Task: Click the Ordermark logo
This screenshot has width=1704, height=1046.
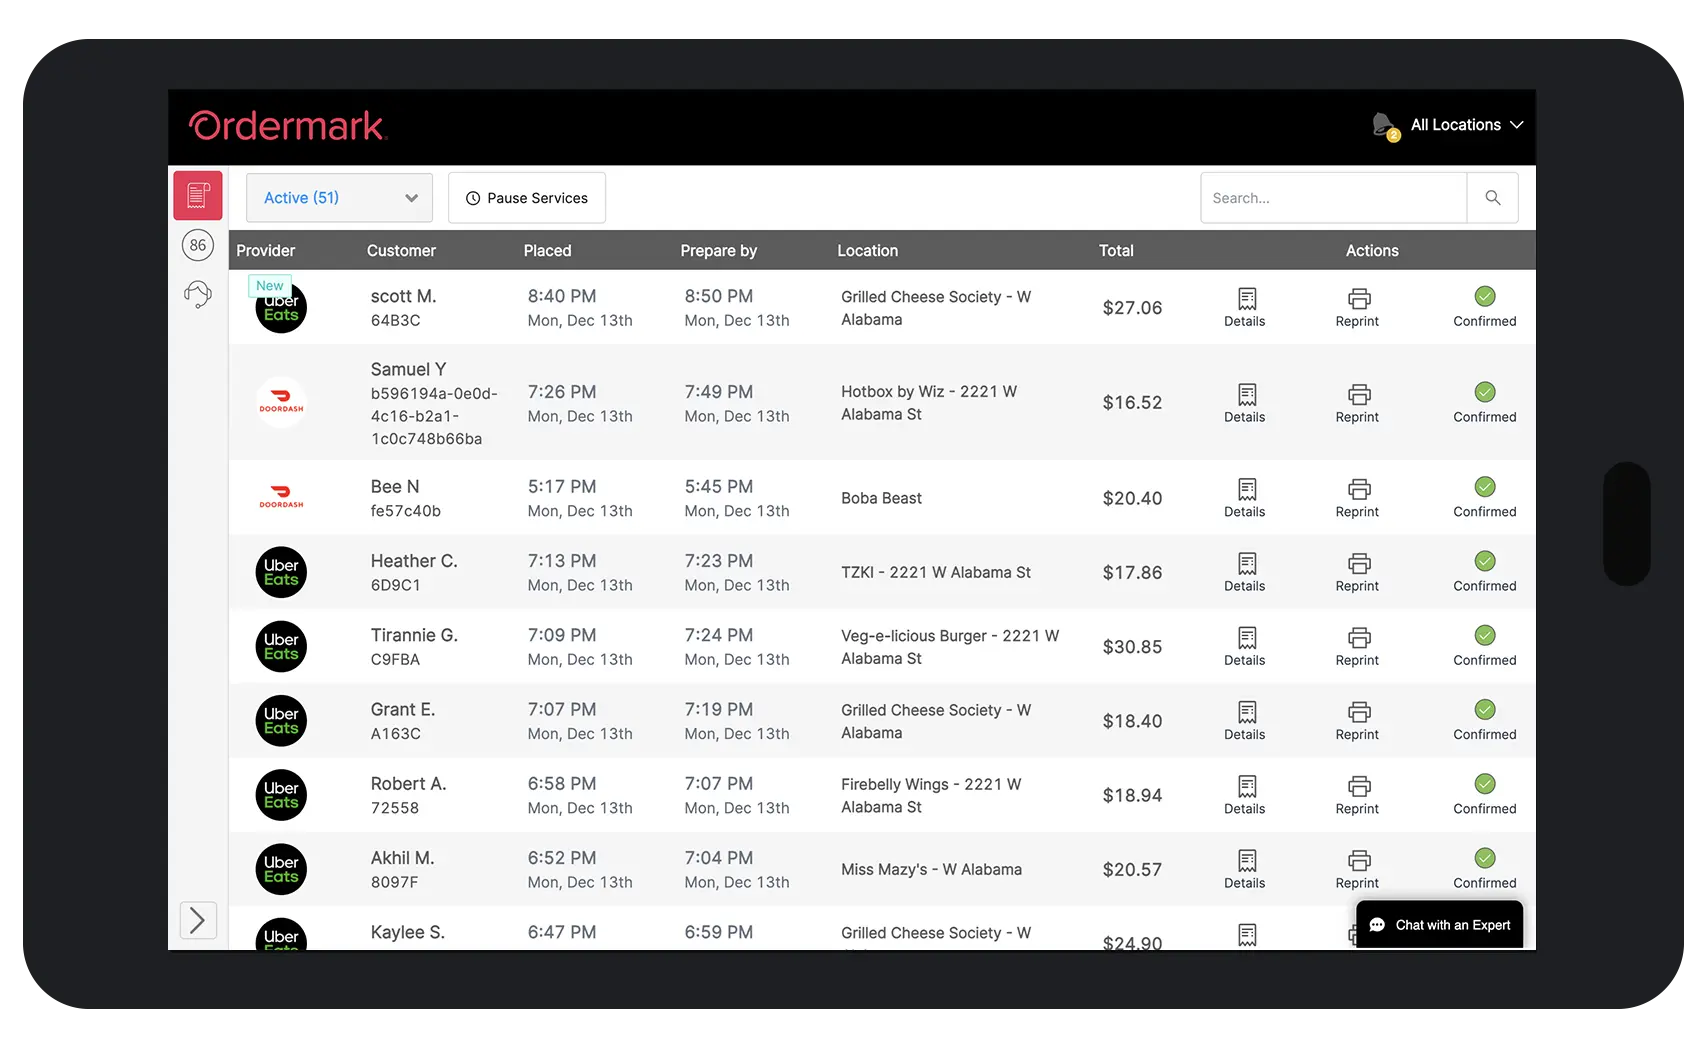Action: pos(288,126)
